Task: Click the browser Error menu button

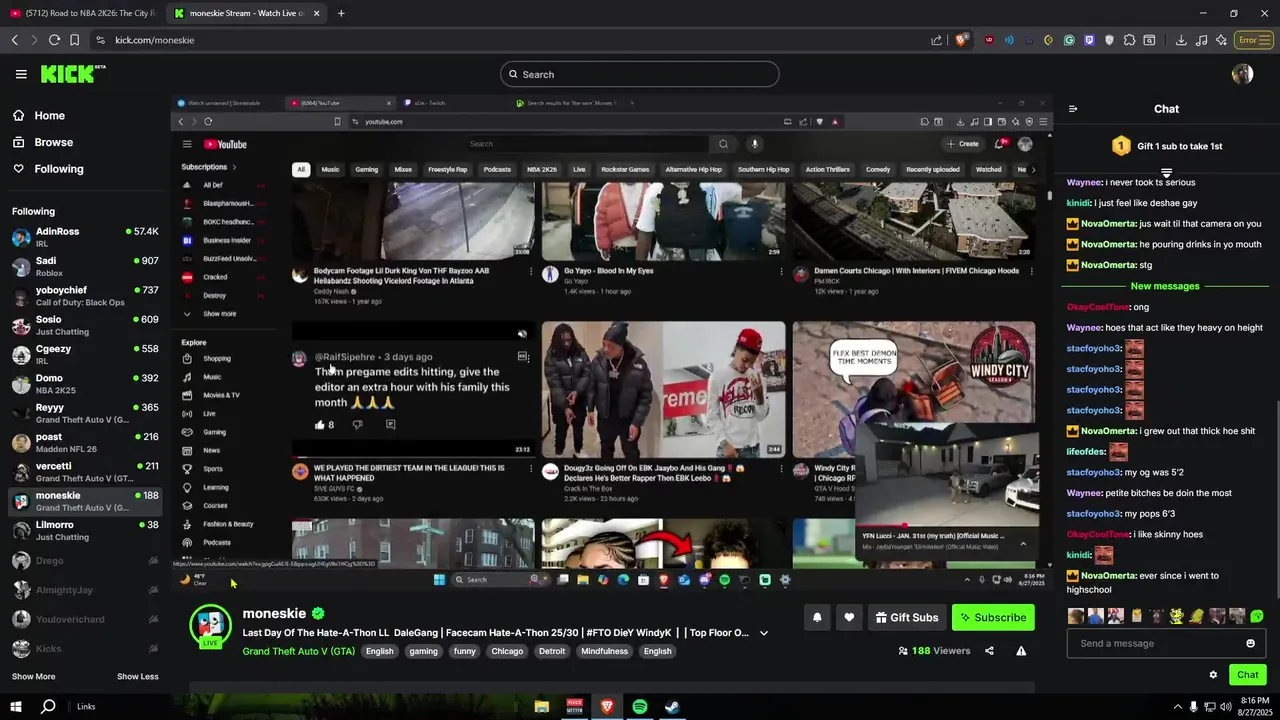Action: (x=1253, y=40)
